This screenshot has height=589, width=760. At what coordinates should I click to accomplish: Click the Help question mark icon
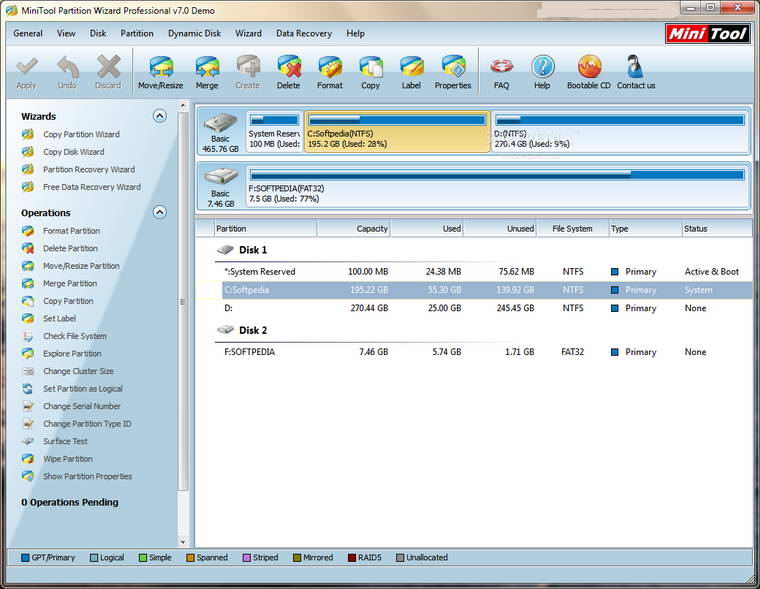point(542,73)
